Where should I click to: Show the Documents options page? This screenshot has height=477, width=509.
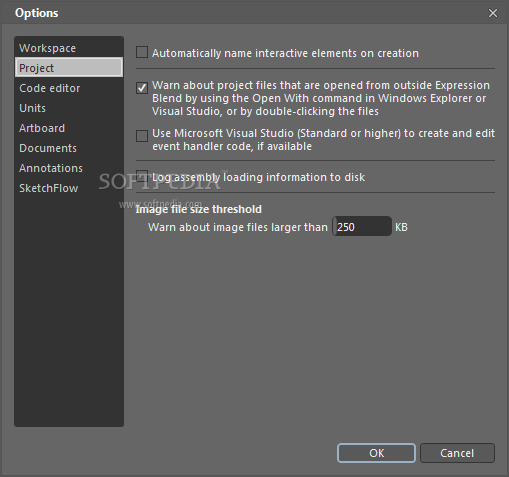pyautogui.click(x=69, y=148)
